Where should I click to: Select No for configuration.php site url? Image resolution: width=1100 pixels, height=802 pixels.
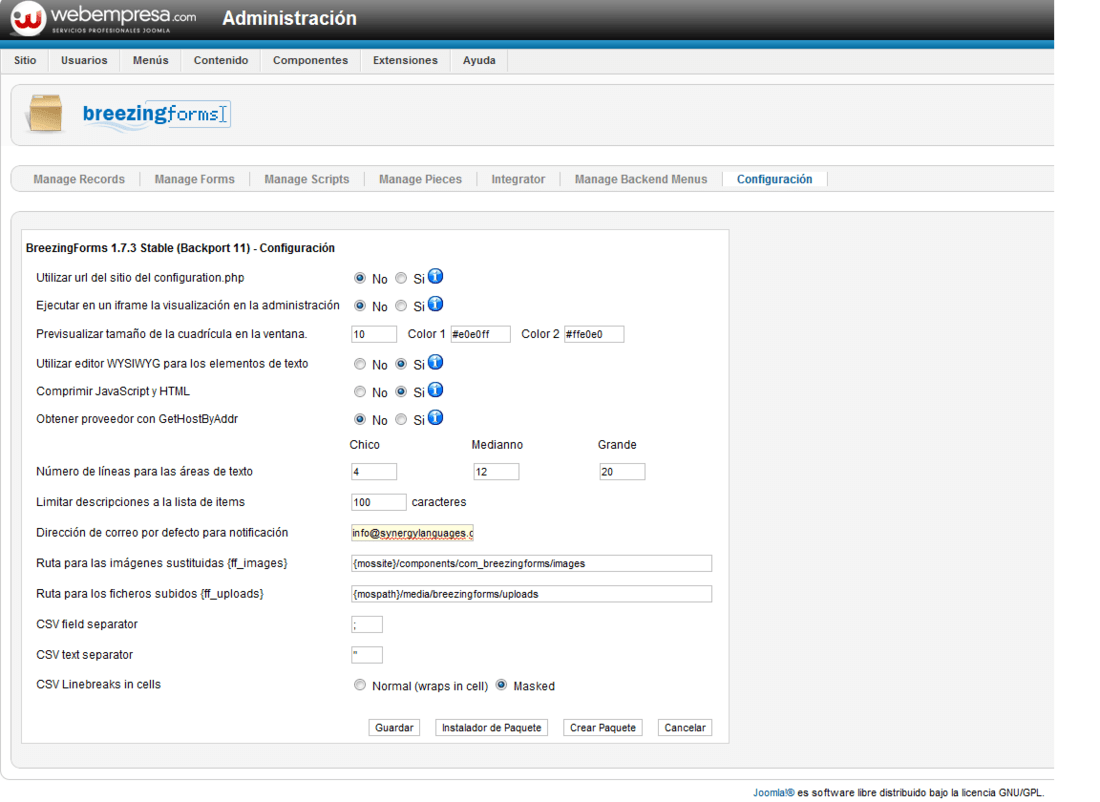[360, 278]
